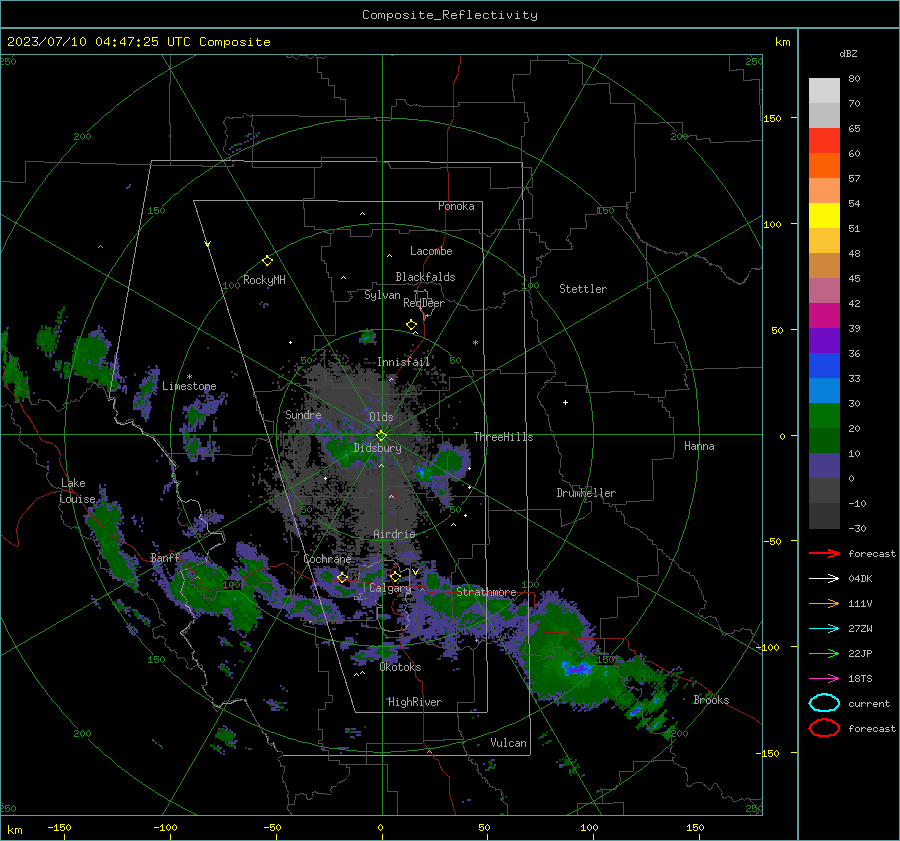This screenshot has height=841, width=900.
Task: Click the cyan 27ZW arrow in legend
Action: (x=824, y=628)
